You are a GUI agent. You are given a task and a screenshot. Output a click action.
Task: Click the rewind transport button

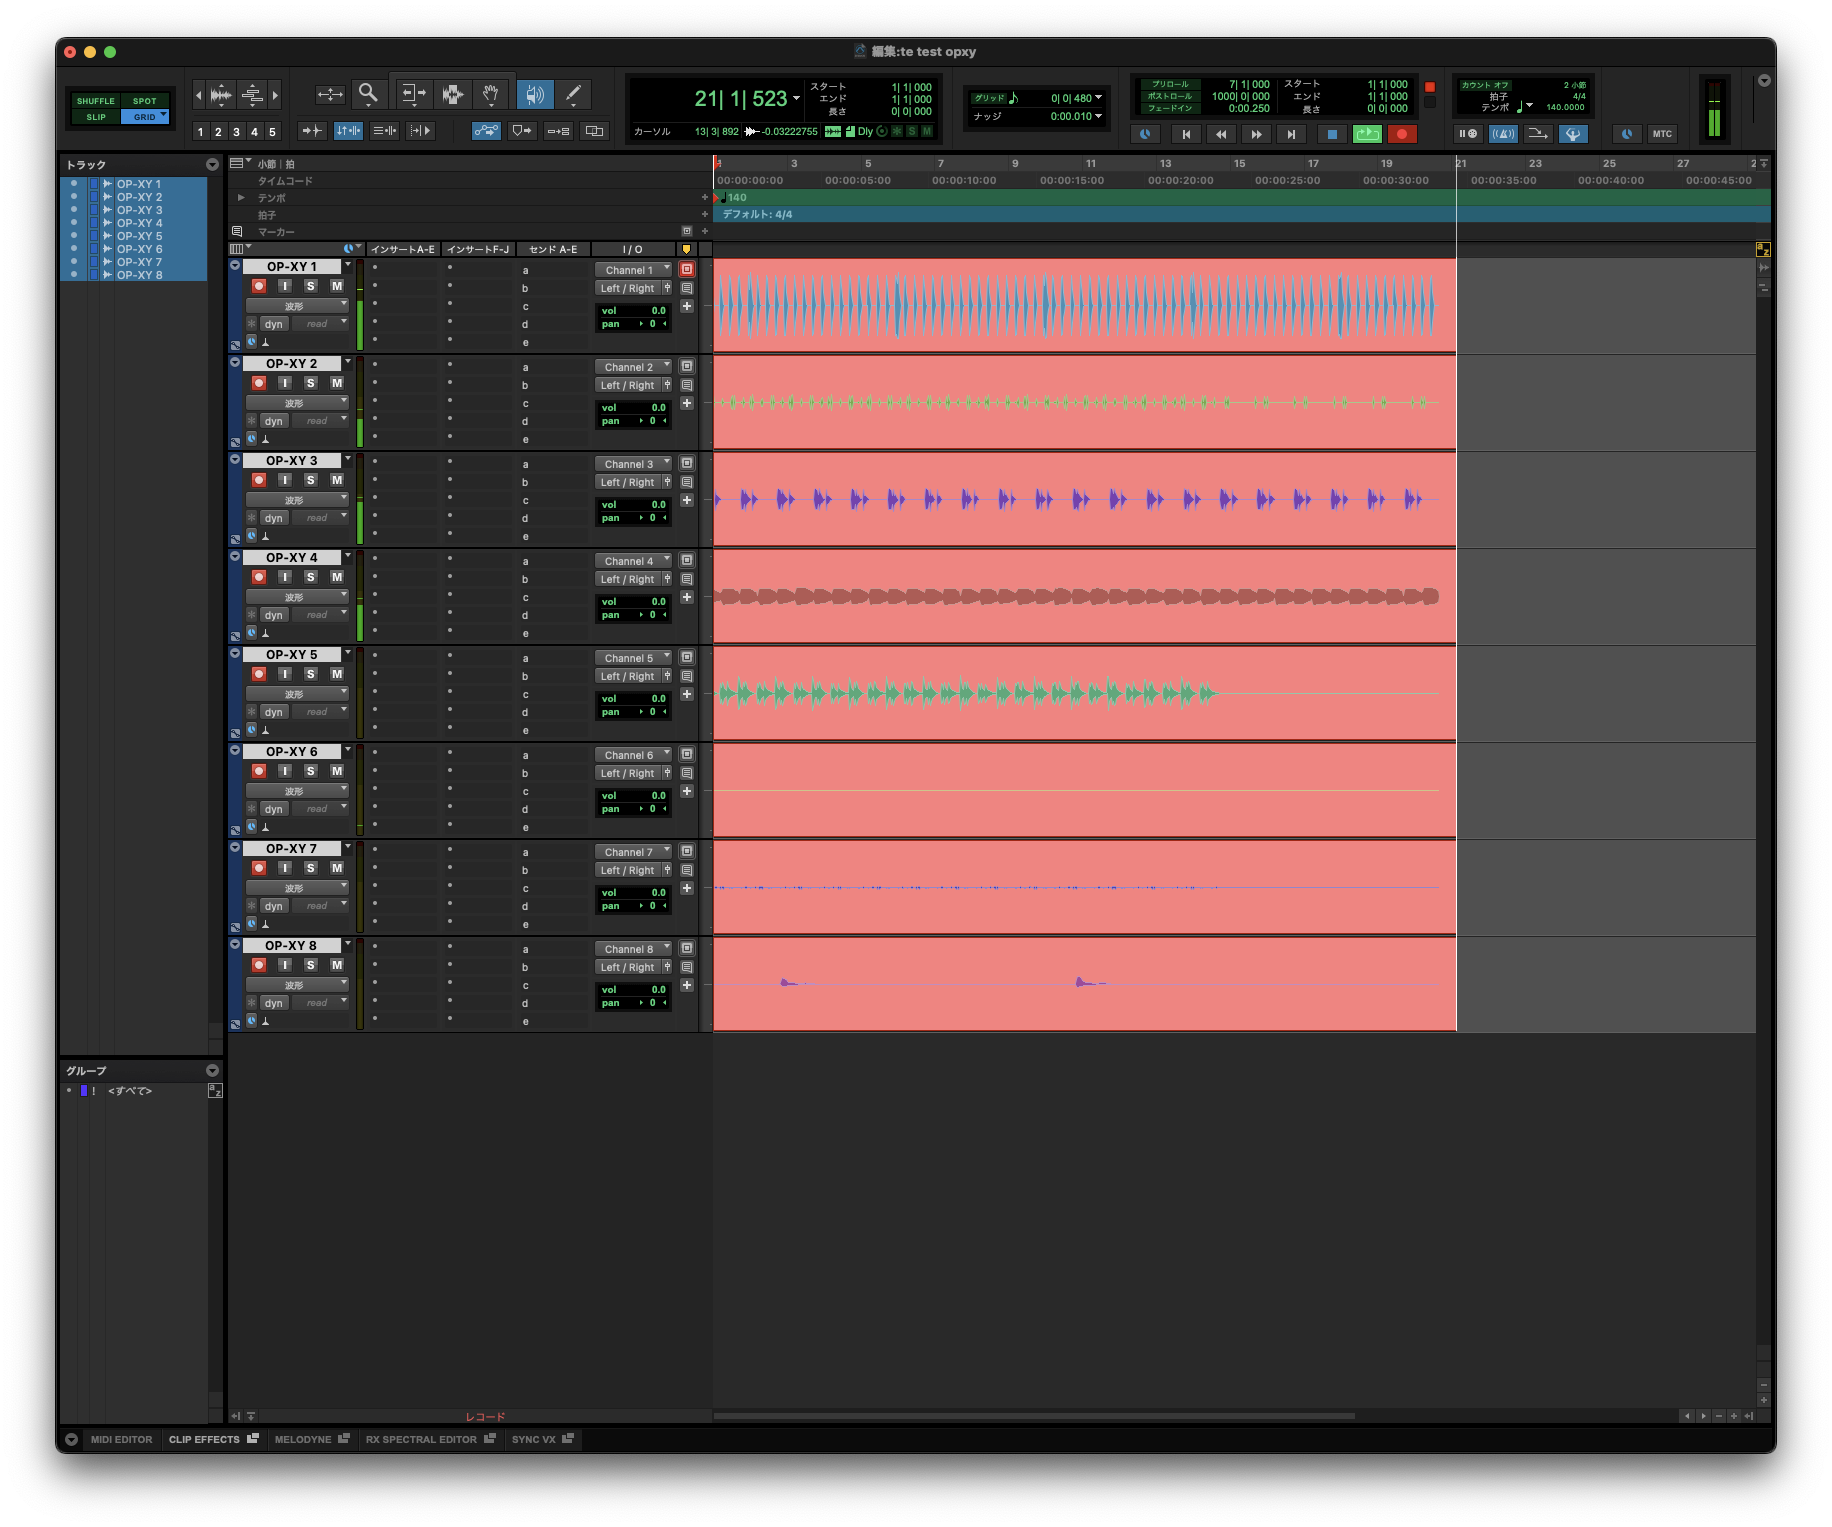tap(1221, 134)
